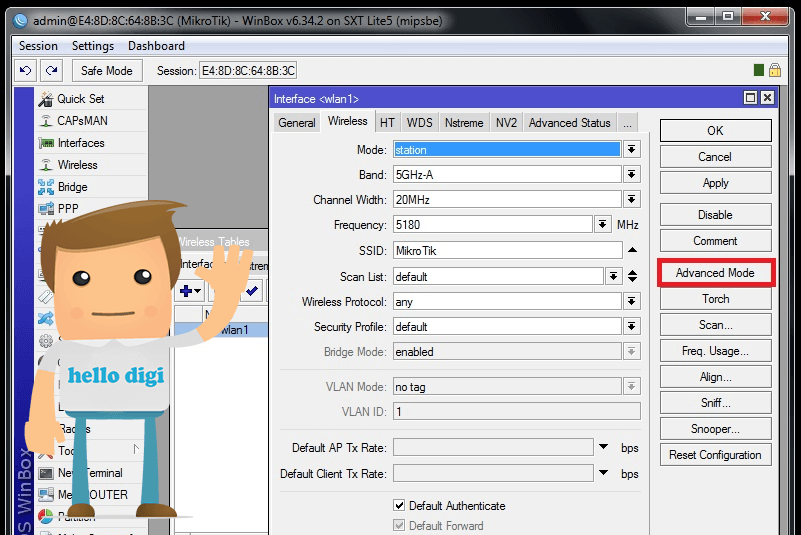801x535 pixels.
Task: Open the Scan List dropdown
Action: click(x=614, y=276)
